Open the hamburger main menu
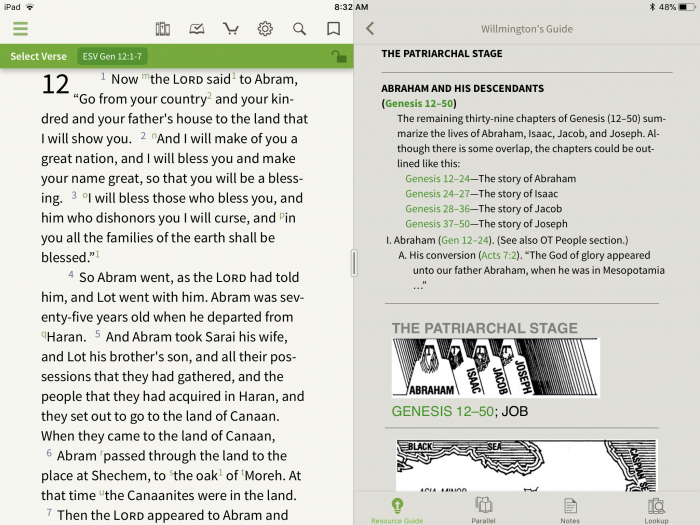The height and width of the screenshot is (525, 700). pyautogui.click(x=21, y=29)
